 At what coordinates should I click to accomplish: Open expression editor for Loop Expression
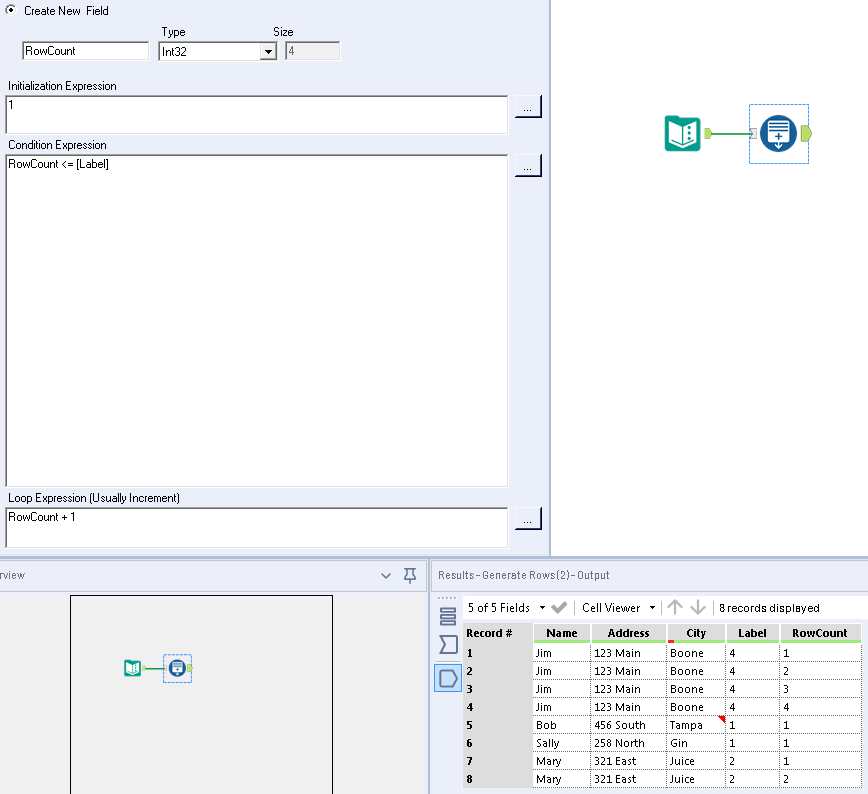click(528, 519)
